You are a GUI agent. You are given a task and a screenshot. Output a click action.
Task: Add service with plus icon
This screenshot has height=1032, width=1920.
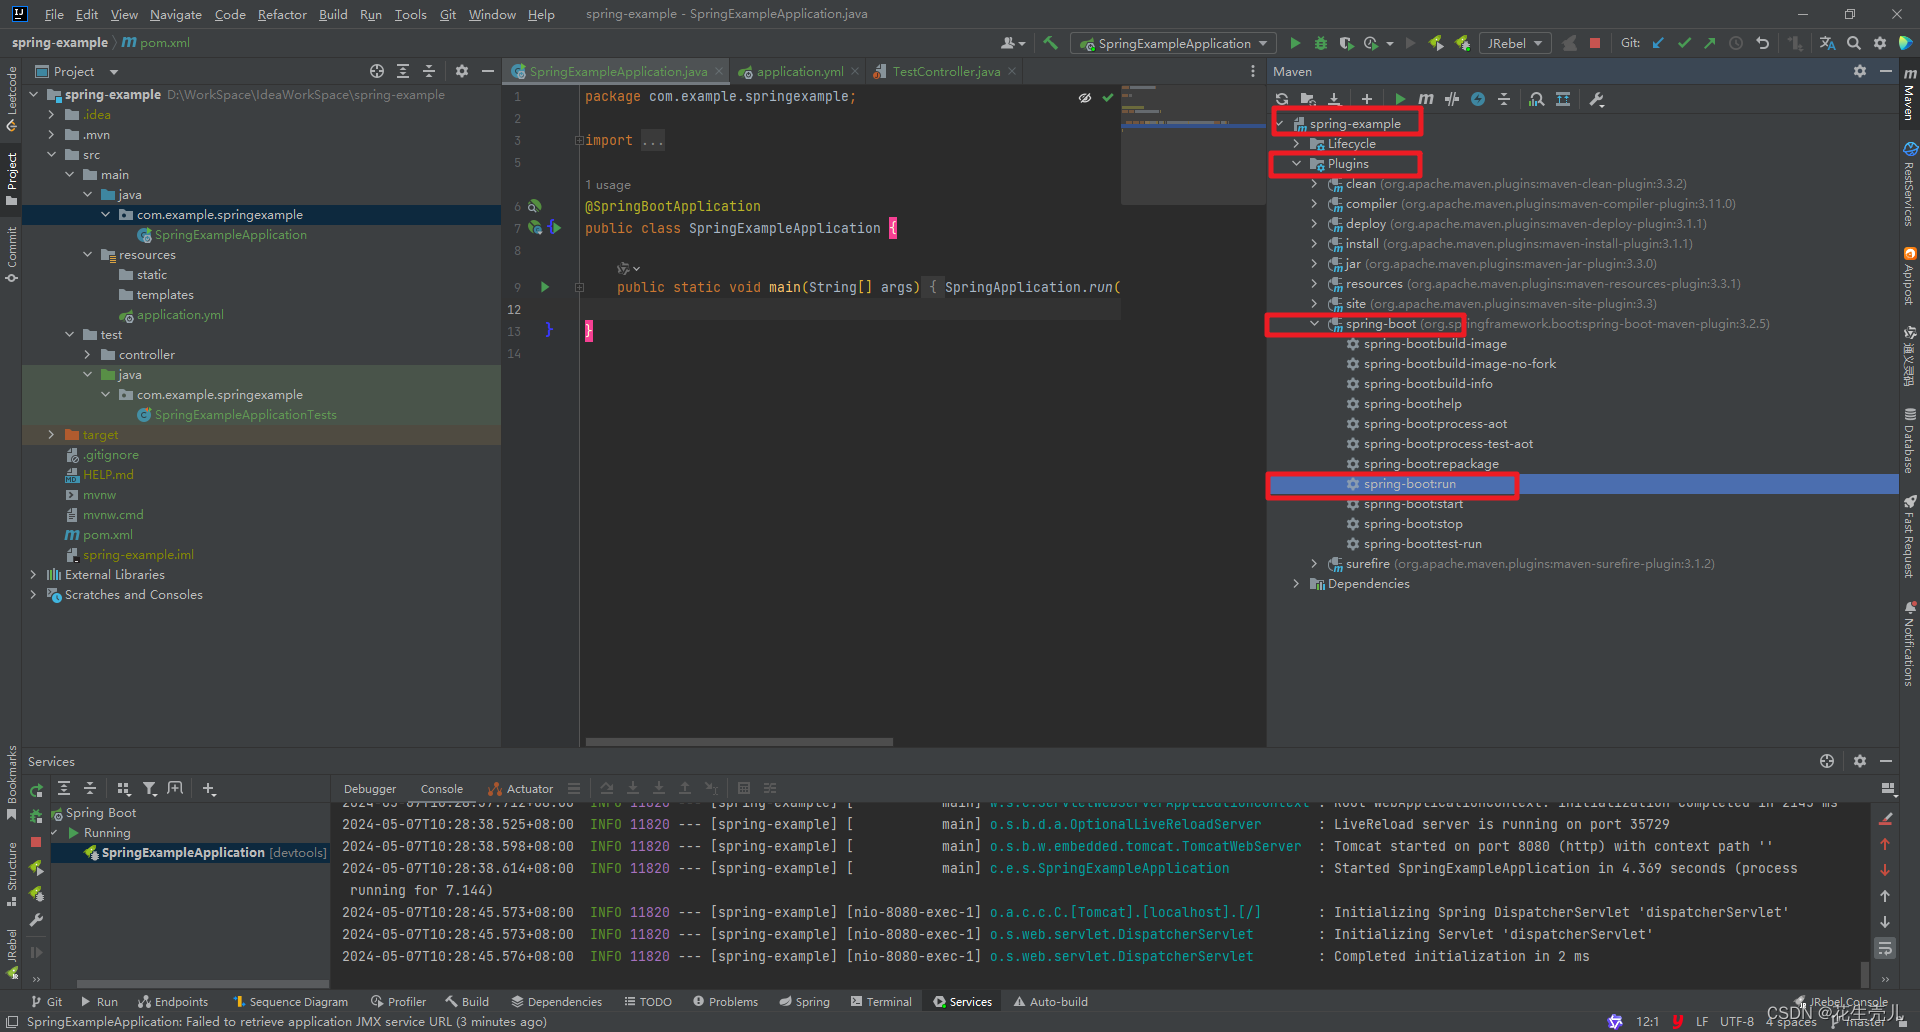(x=209, y=789)
